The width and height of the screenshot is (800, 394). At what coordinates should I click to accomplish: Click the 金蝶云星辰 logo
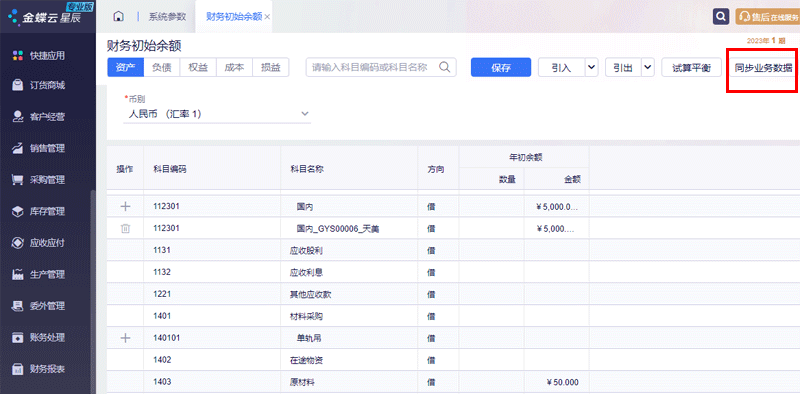(44, 16)
